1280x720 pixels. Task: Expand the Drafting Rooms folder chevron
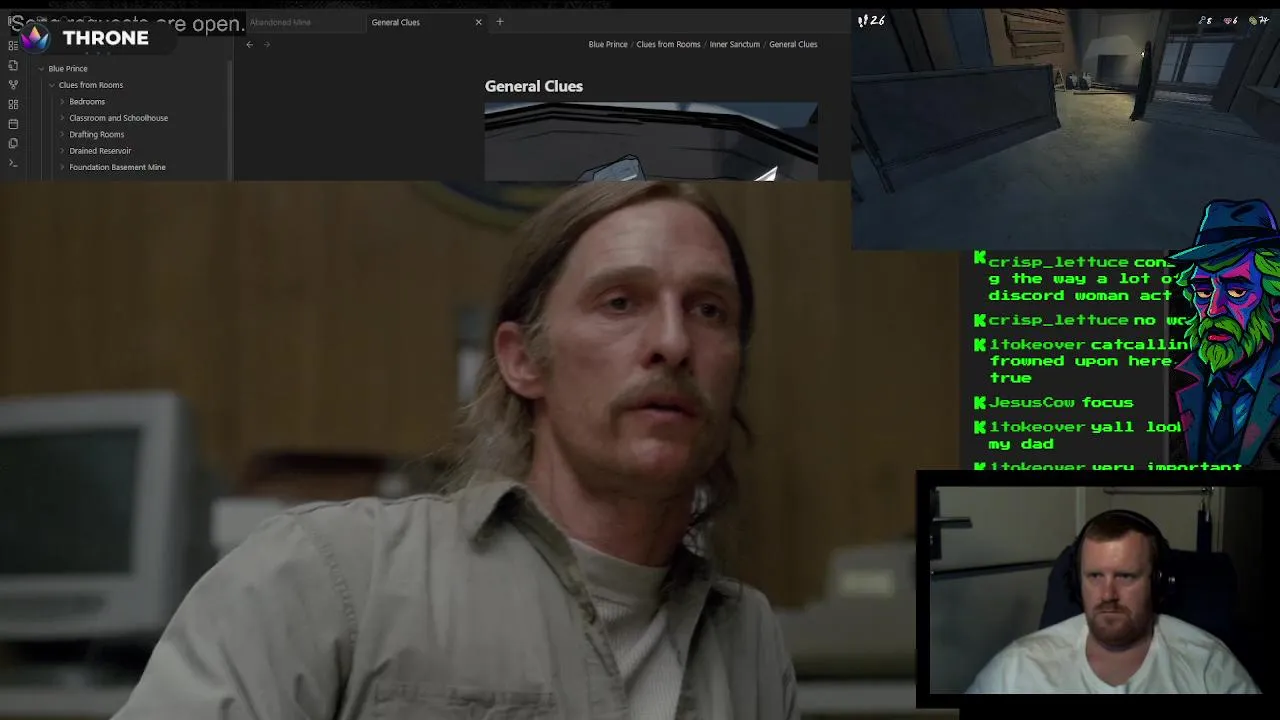[62, 134]
